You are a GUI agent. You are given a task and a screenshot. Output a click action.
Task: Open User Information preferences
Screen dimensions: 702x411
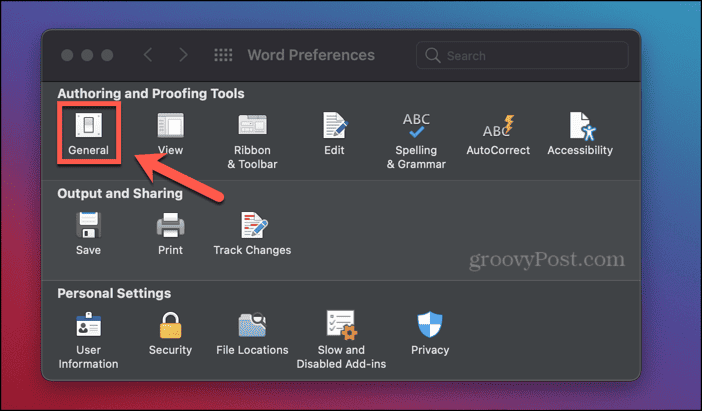pos(89,340)
